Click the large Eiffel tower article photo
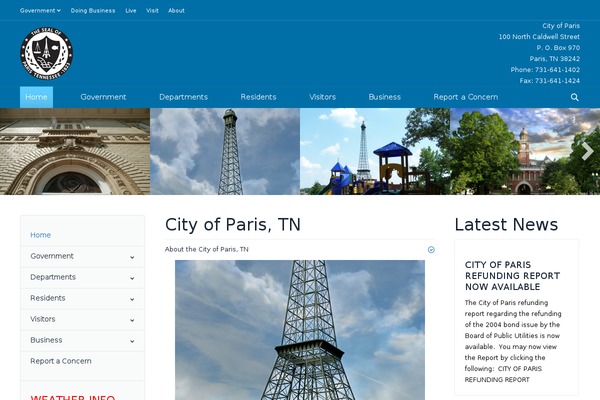Image resolution: width=600 pixels, height=400 pixels. 300,330
